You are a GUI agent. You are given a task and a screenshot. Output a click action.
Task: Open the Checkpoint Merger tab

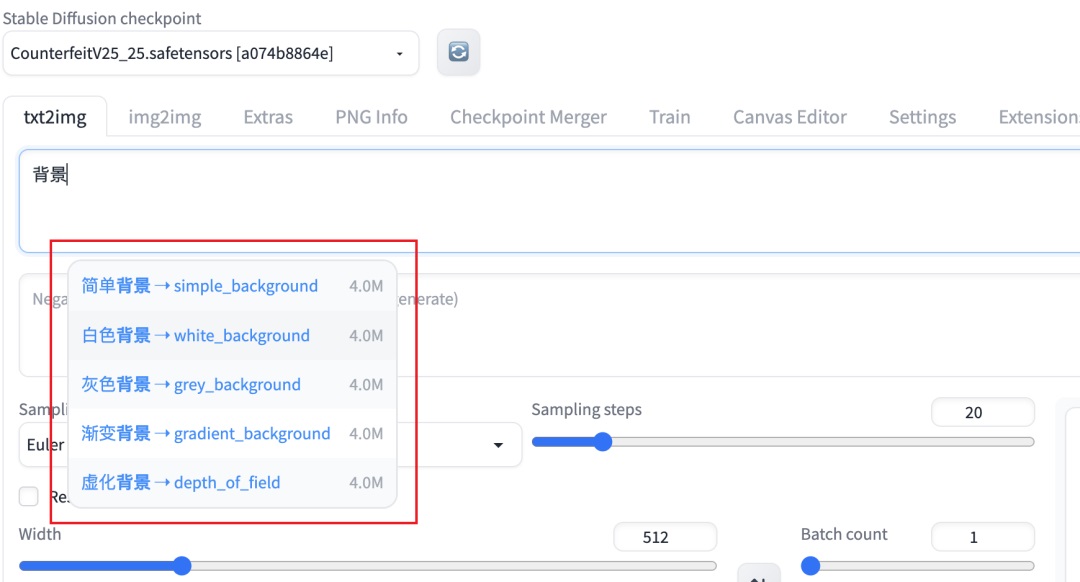coord(528,117)
